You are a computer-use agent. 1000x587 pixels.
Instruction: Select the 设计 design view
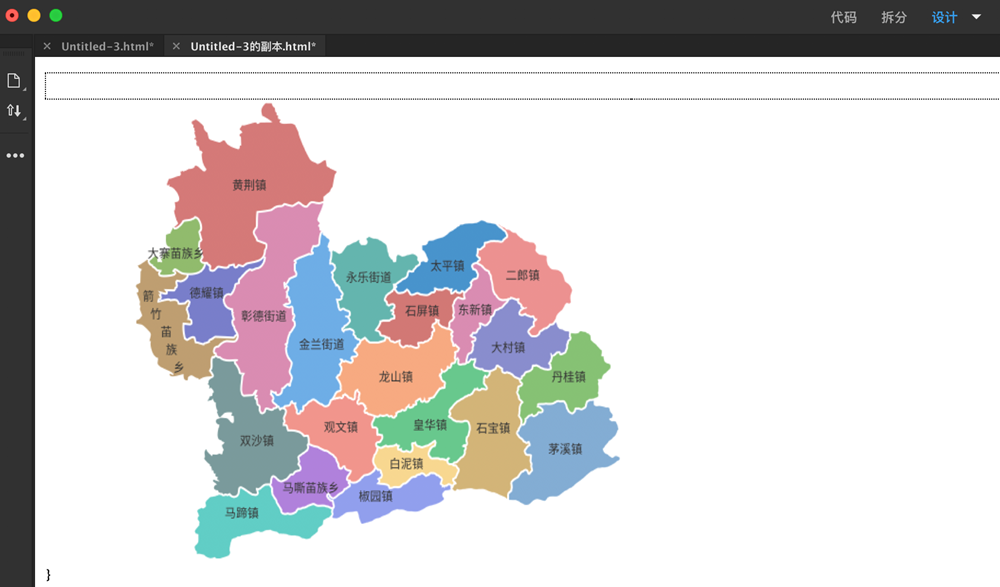pos(944,17)
